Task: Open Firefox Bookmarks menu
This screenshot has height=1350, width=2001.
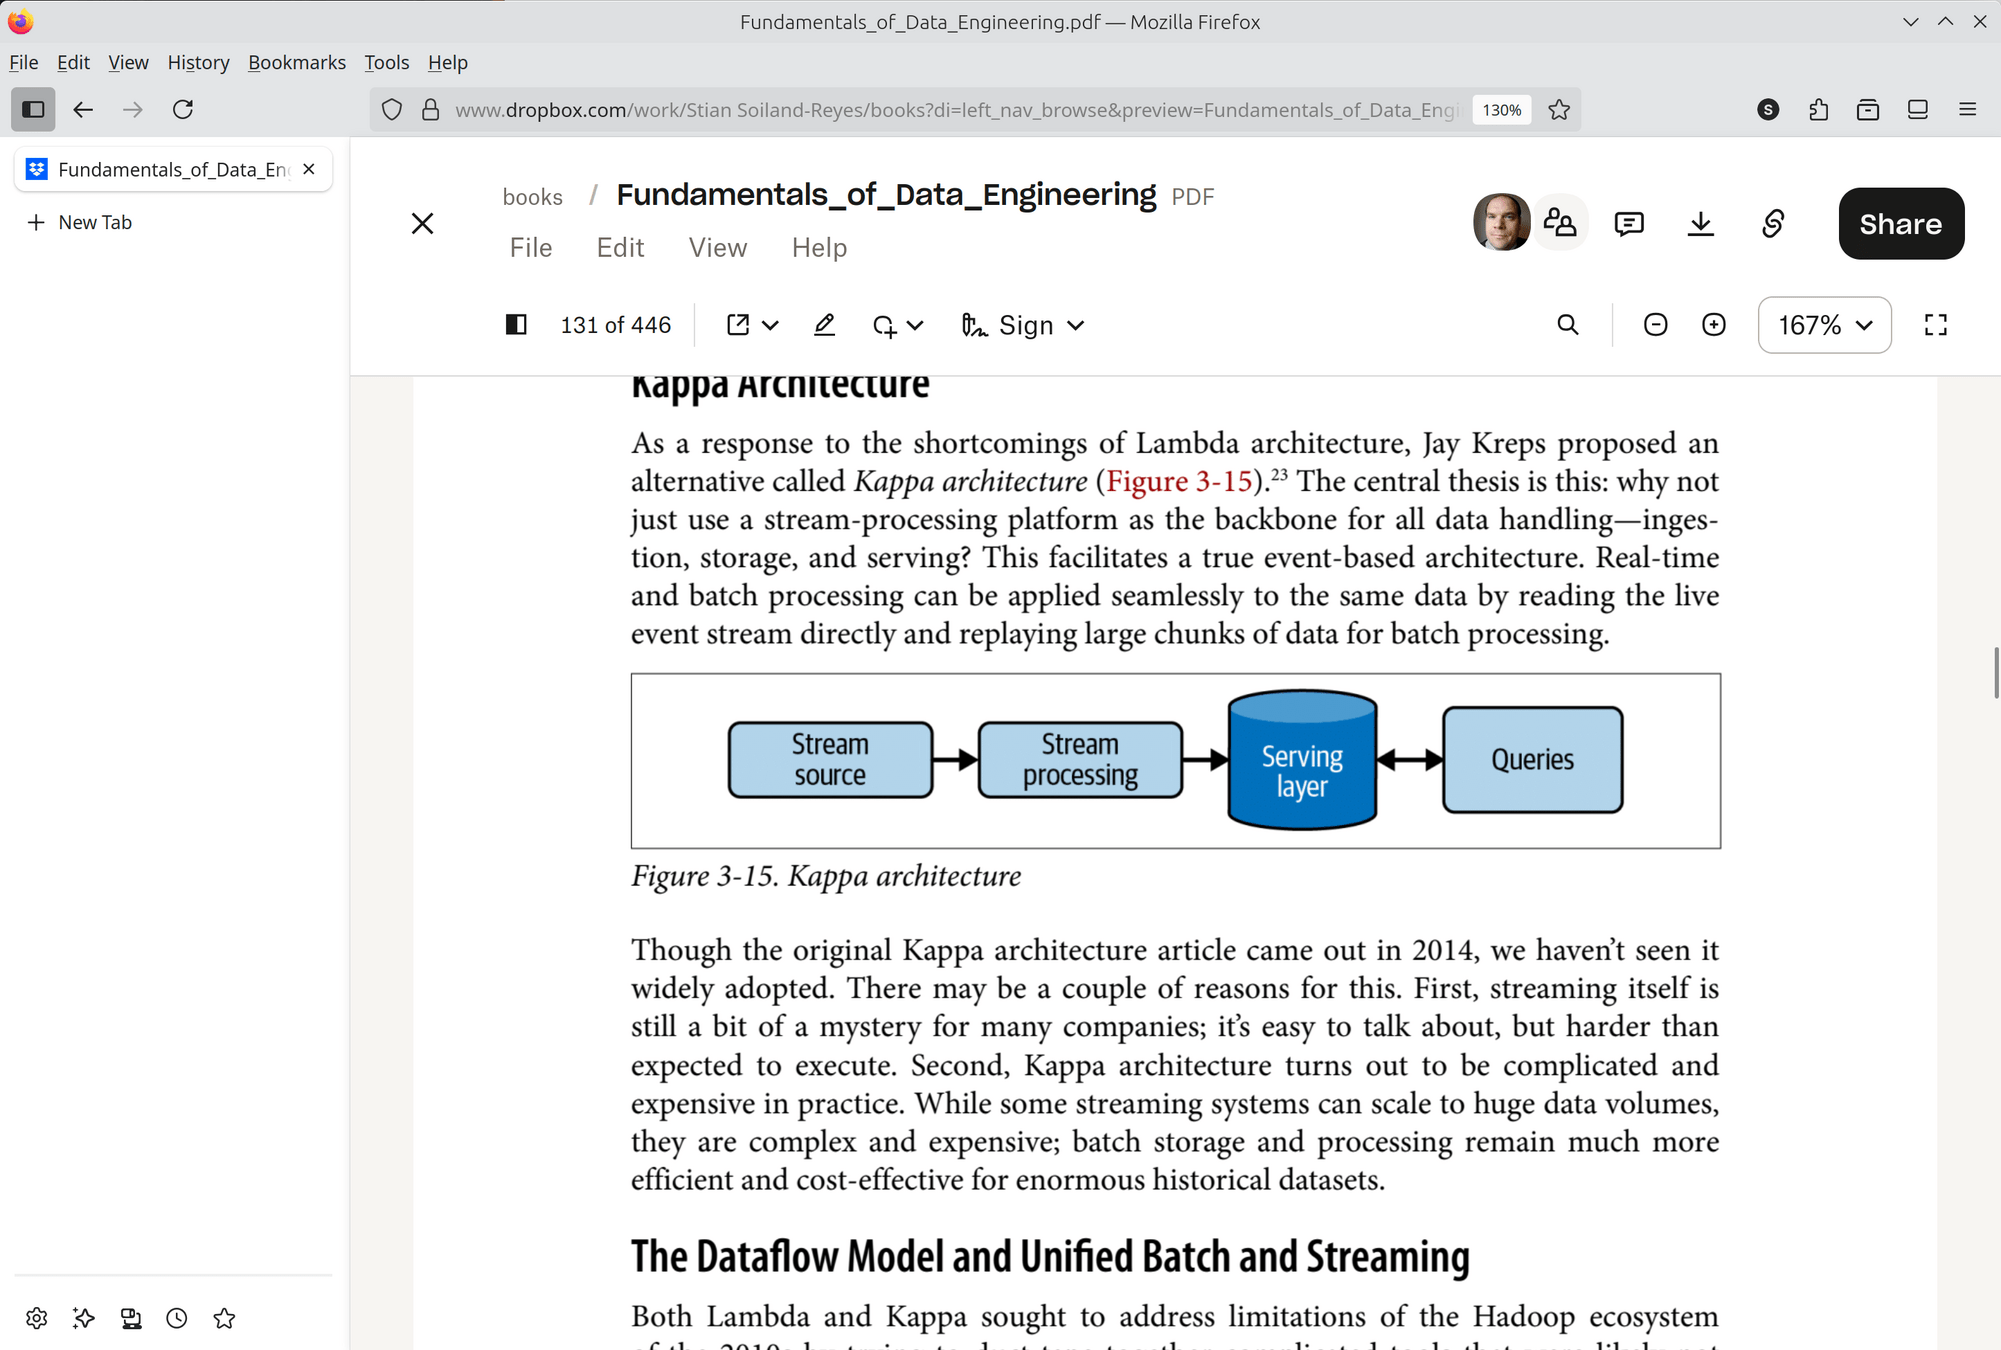Action: pos(296,62)
